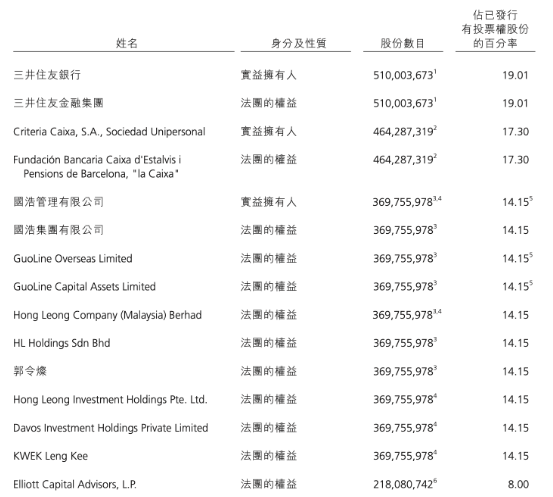Click 369,755,978 in GuoLine Overseas row
The height and width of the screenshot is (497, 553).
(x=403, y=259)
